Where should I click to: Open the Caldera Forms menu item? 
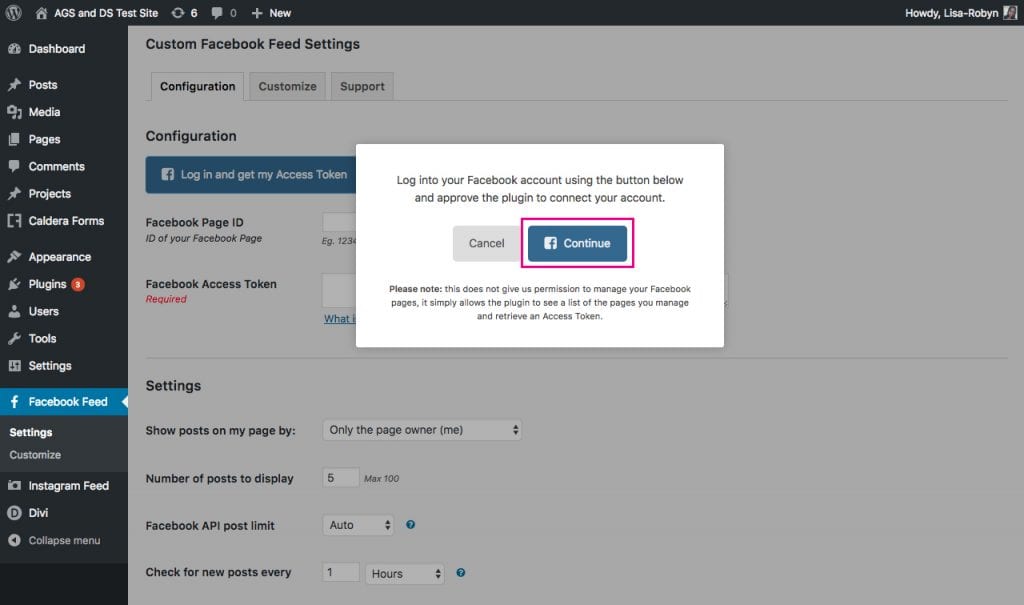coord(66,221)
